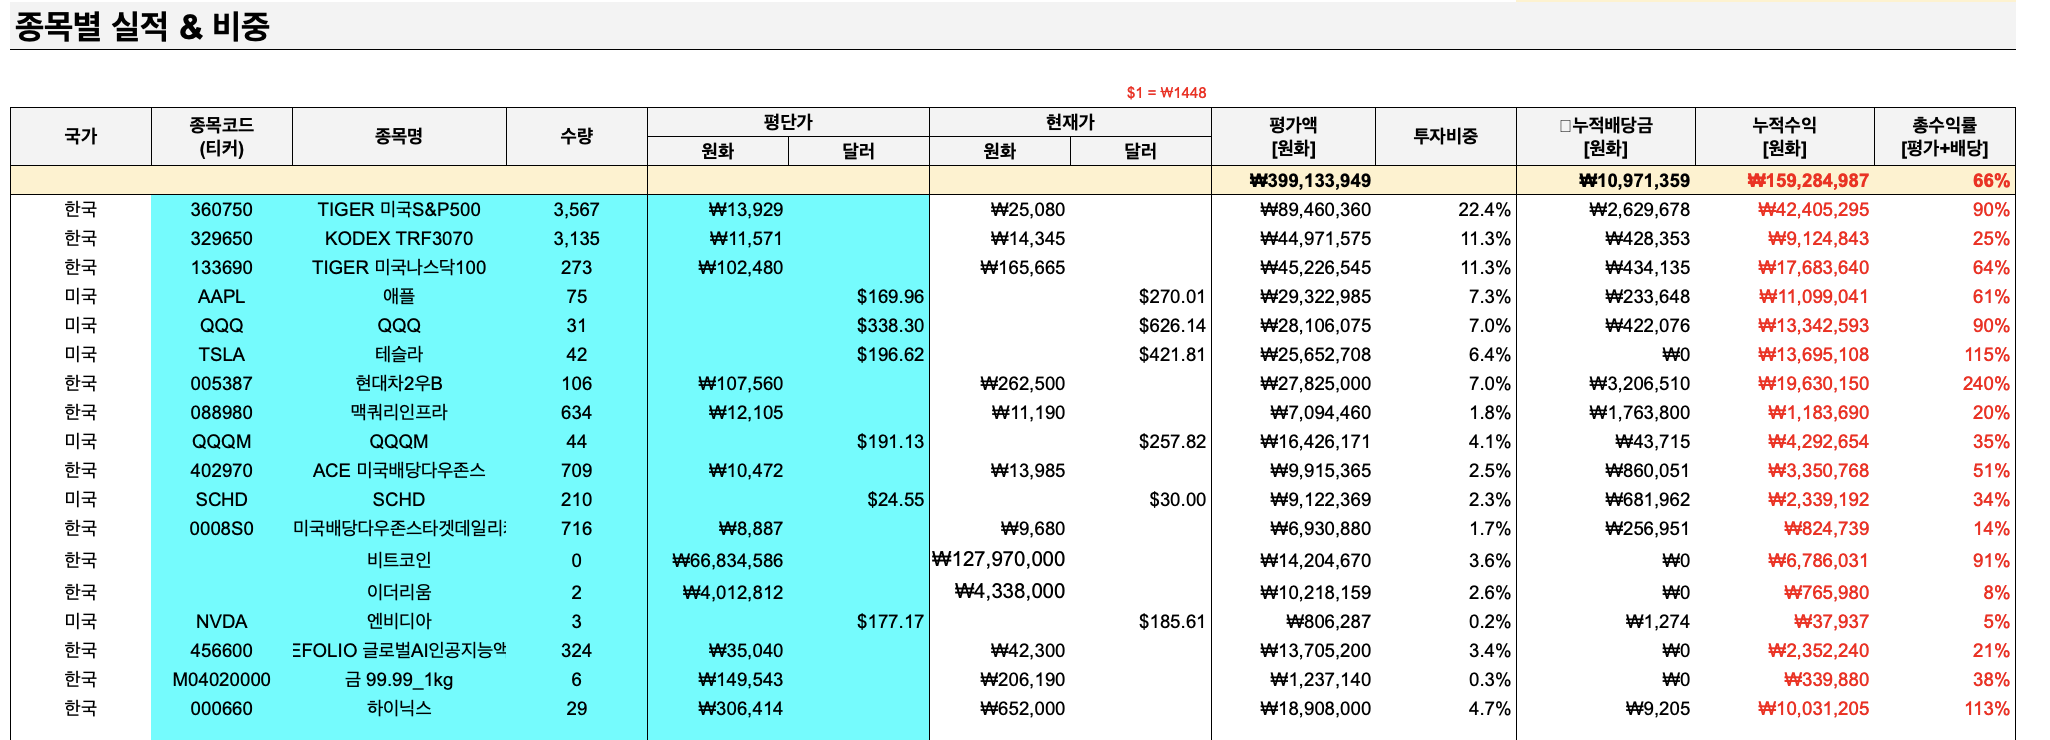Select the name cell '현대차2우B'
The width and height of the screenshot is (2050, 740).
pyautogui.click(x=399, y=384)
